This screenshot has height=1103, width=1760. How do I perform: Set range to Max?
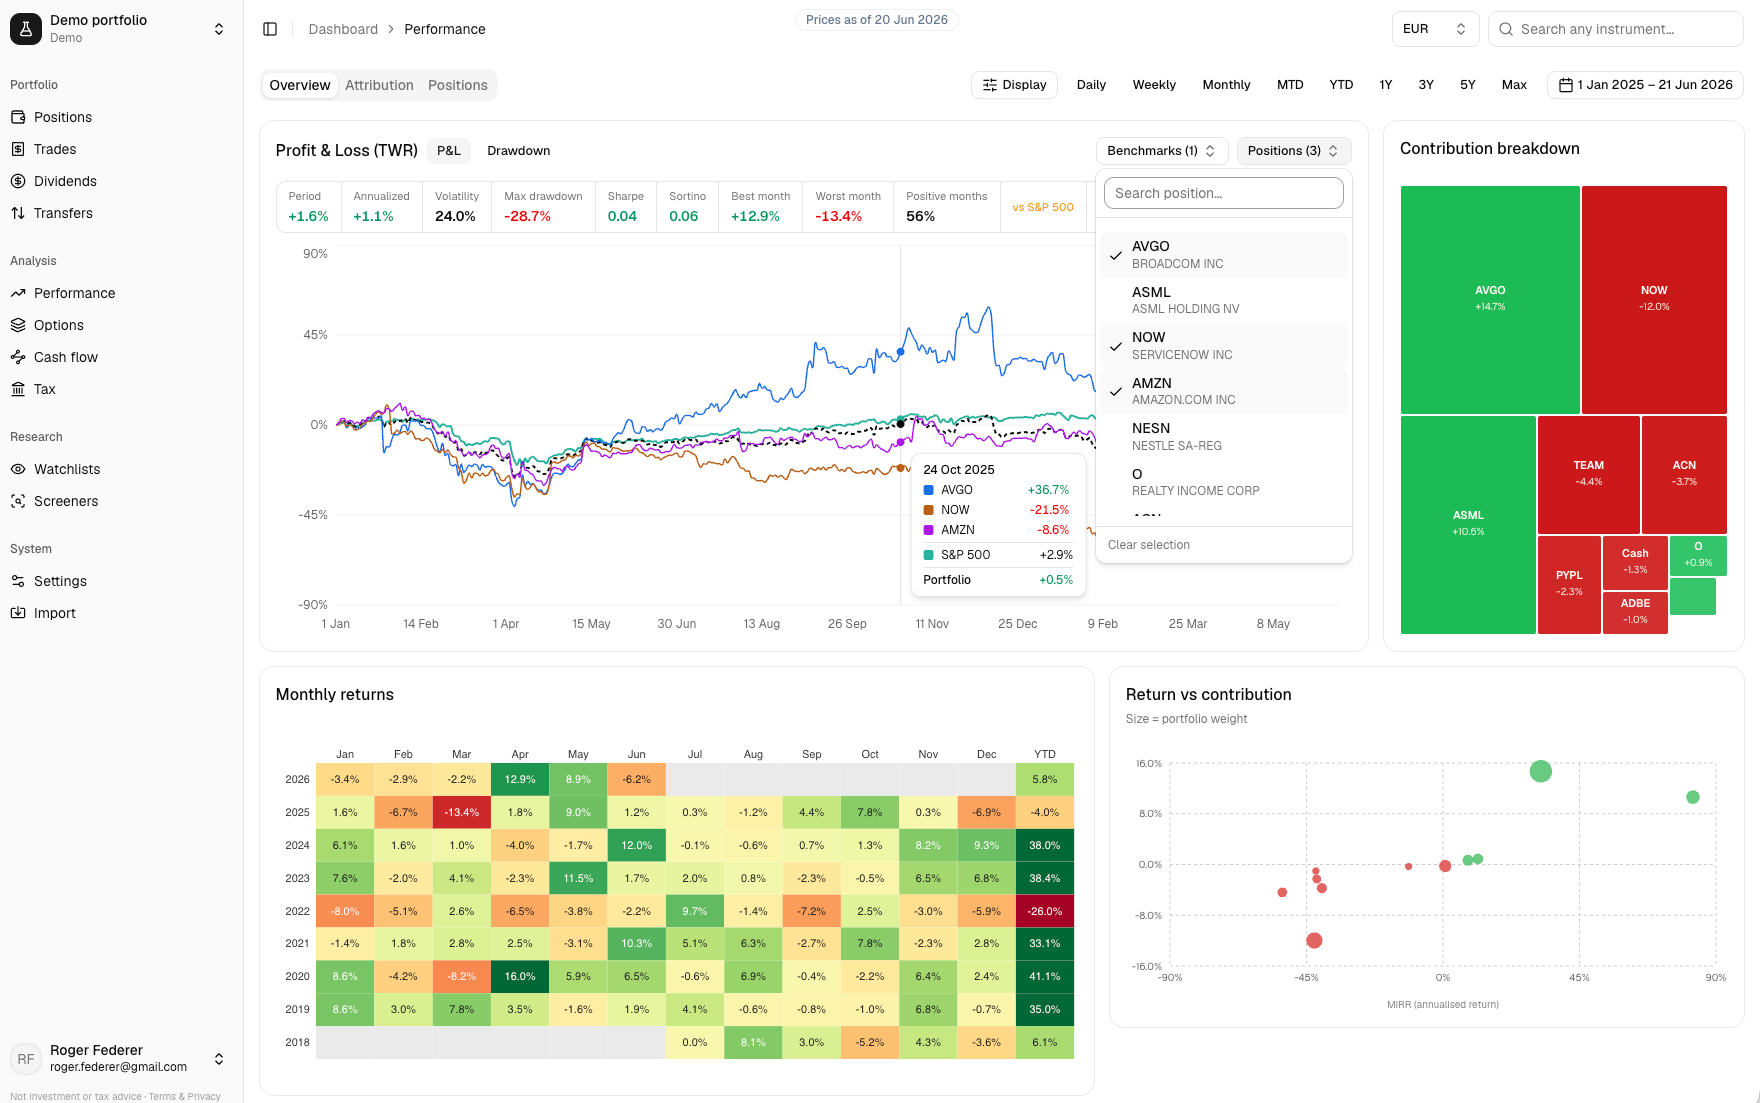1514,85
